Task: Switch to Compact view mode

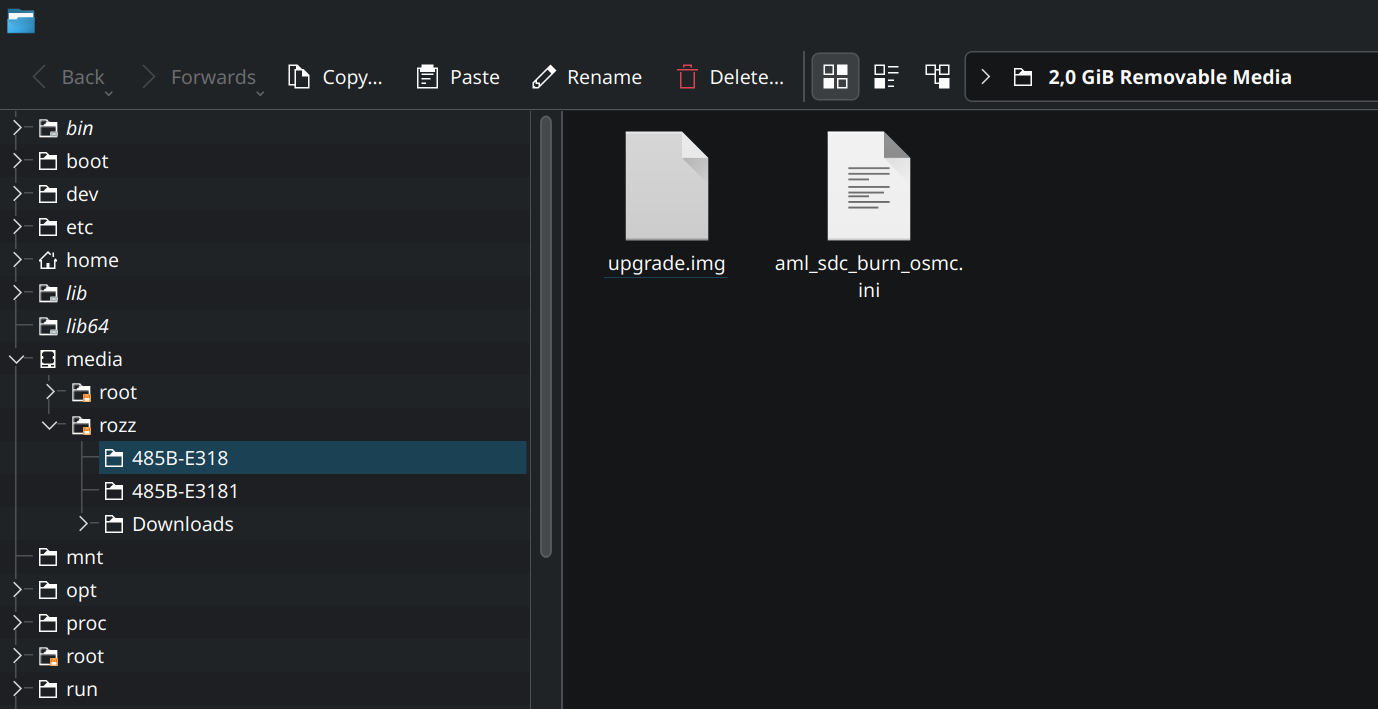Action: point(886,77)
